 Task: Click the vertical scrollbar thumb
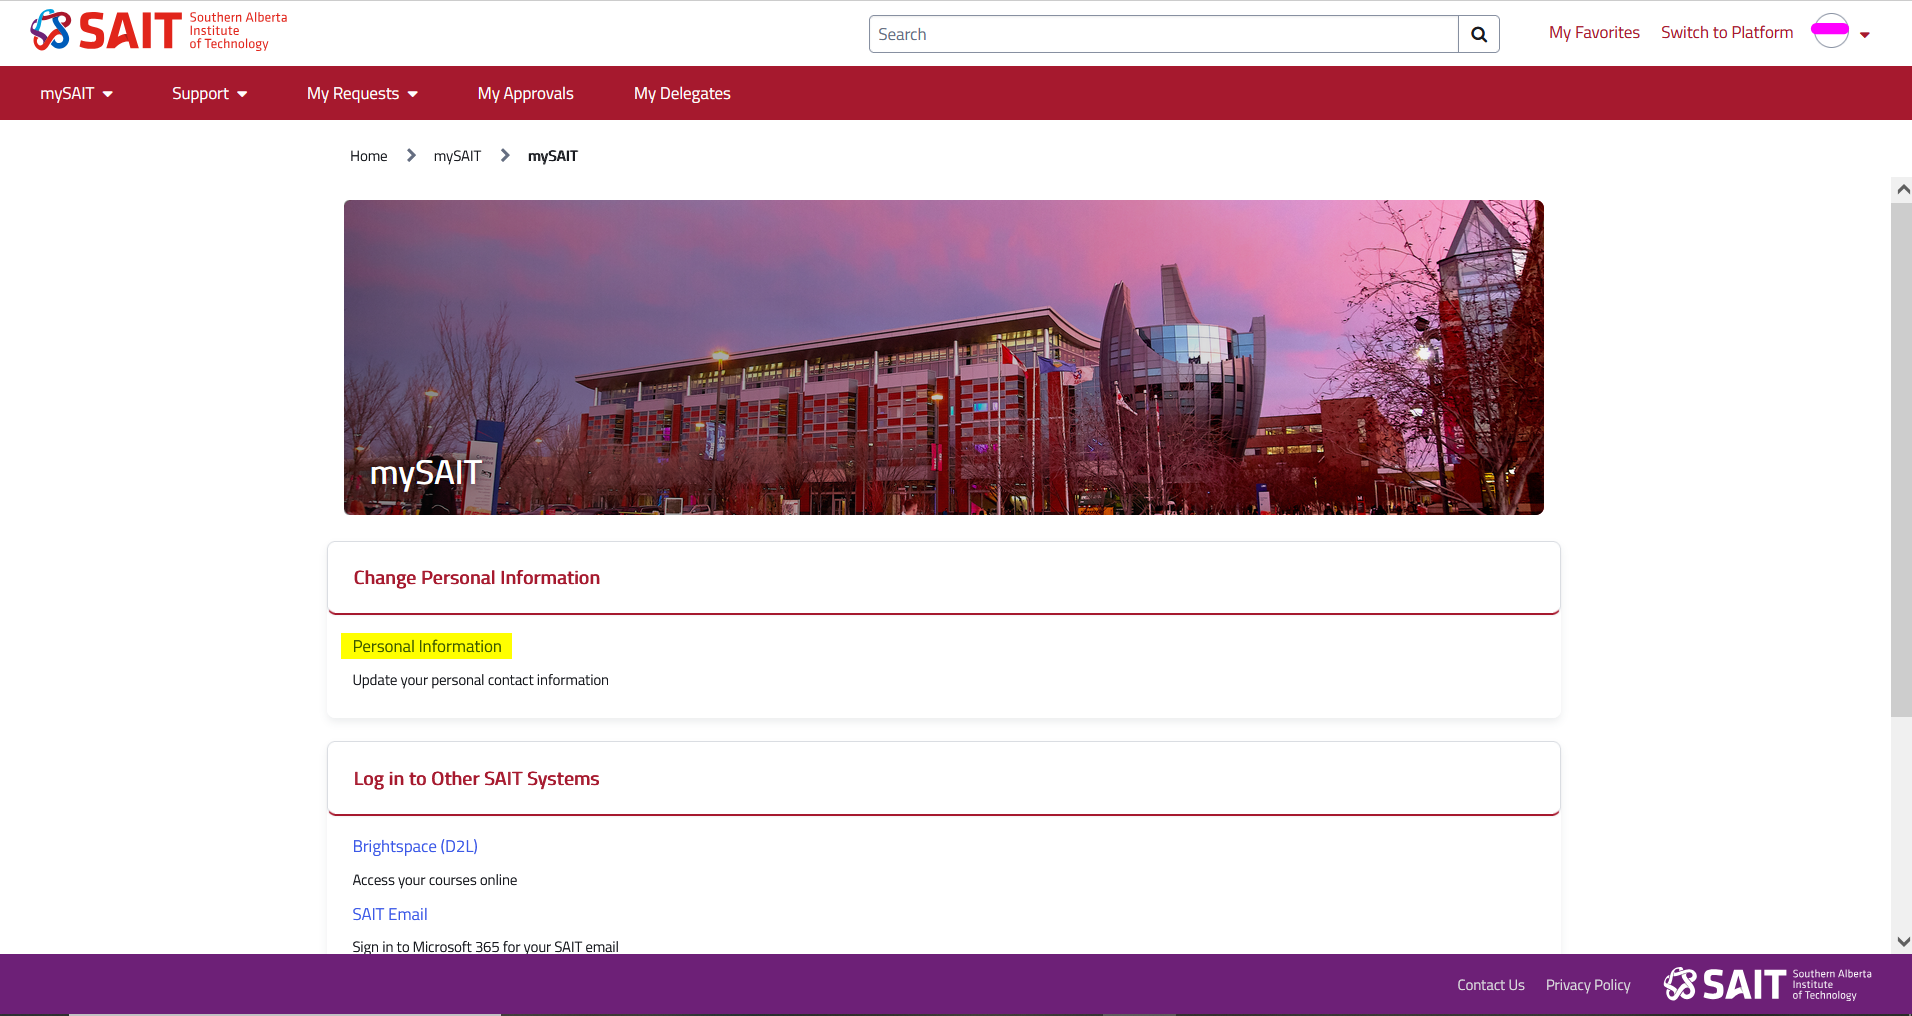1901,460
